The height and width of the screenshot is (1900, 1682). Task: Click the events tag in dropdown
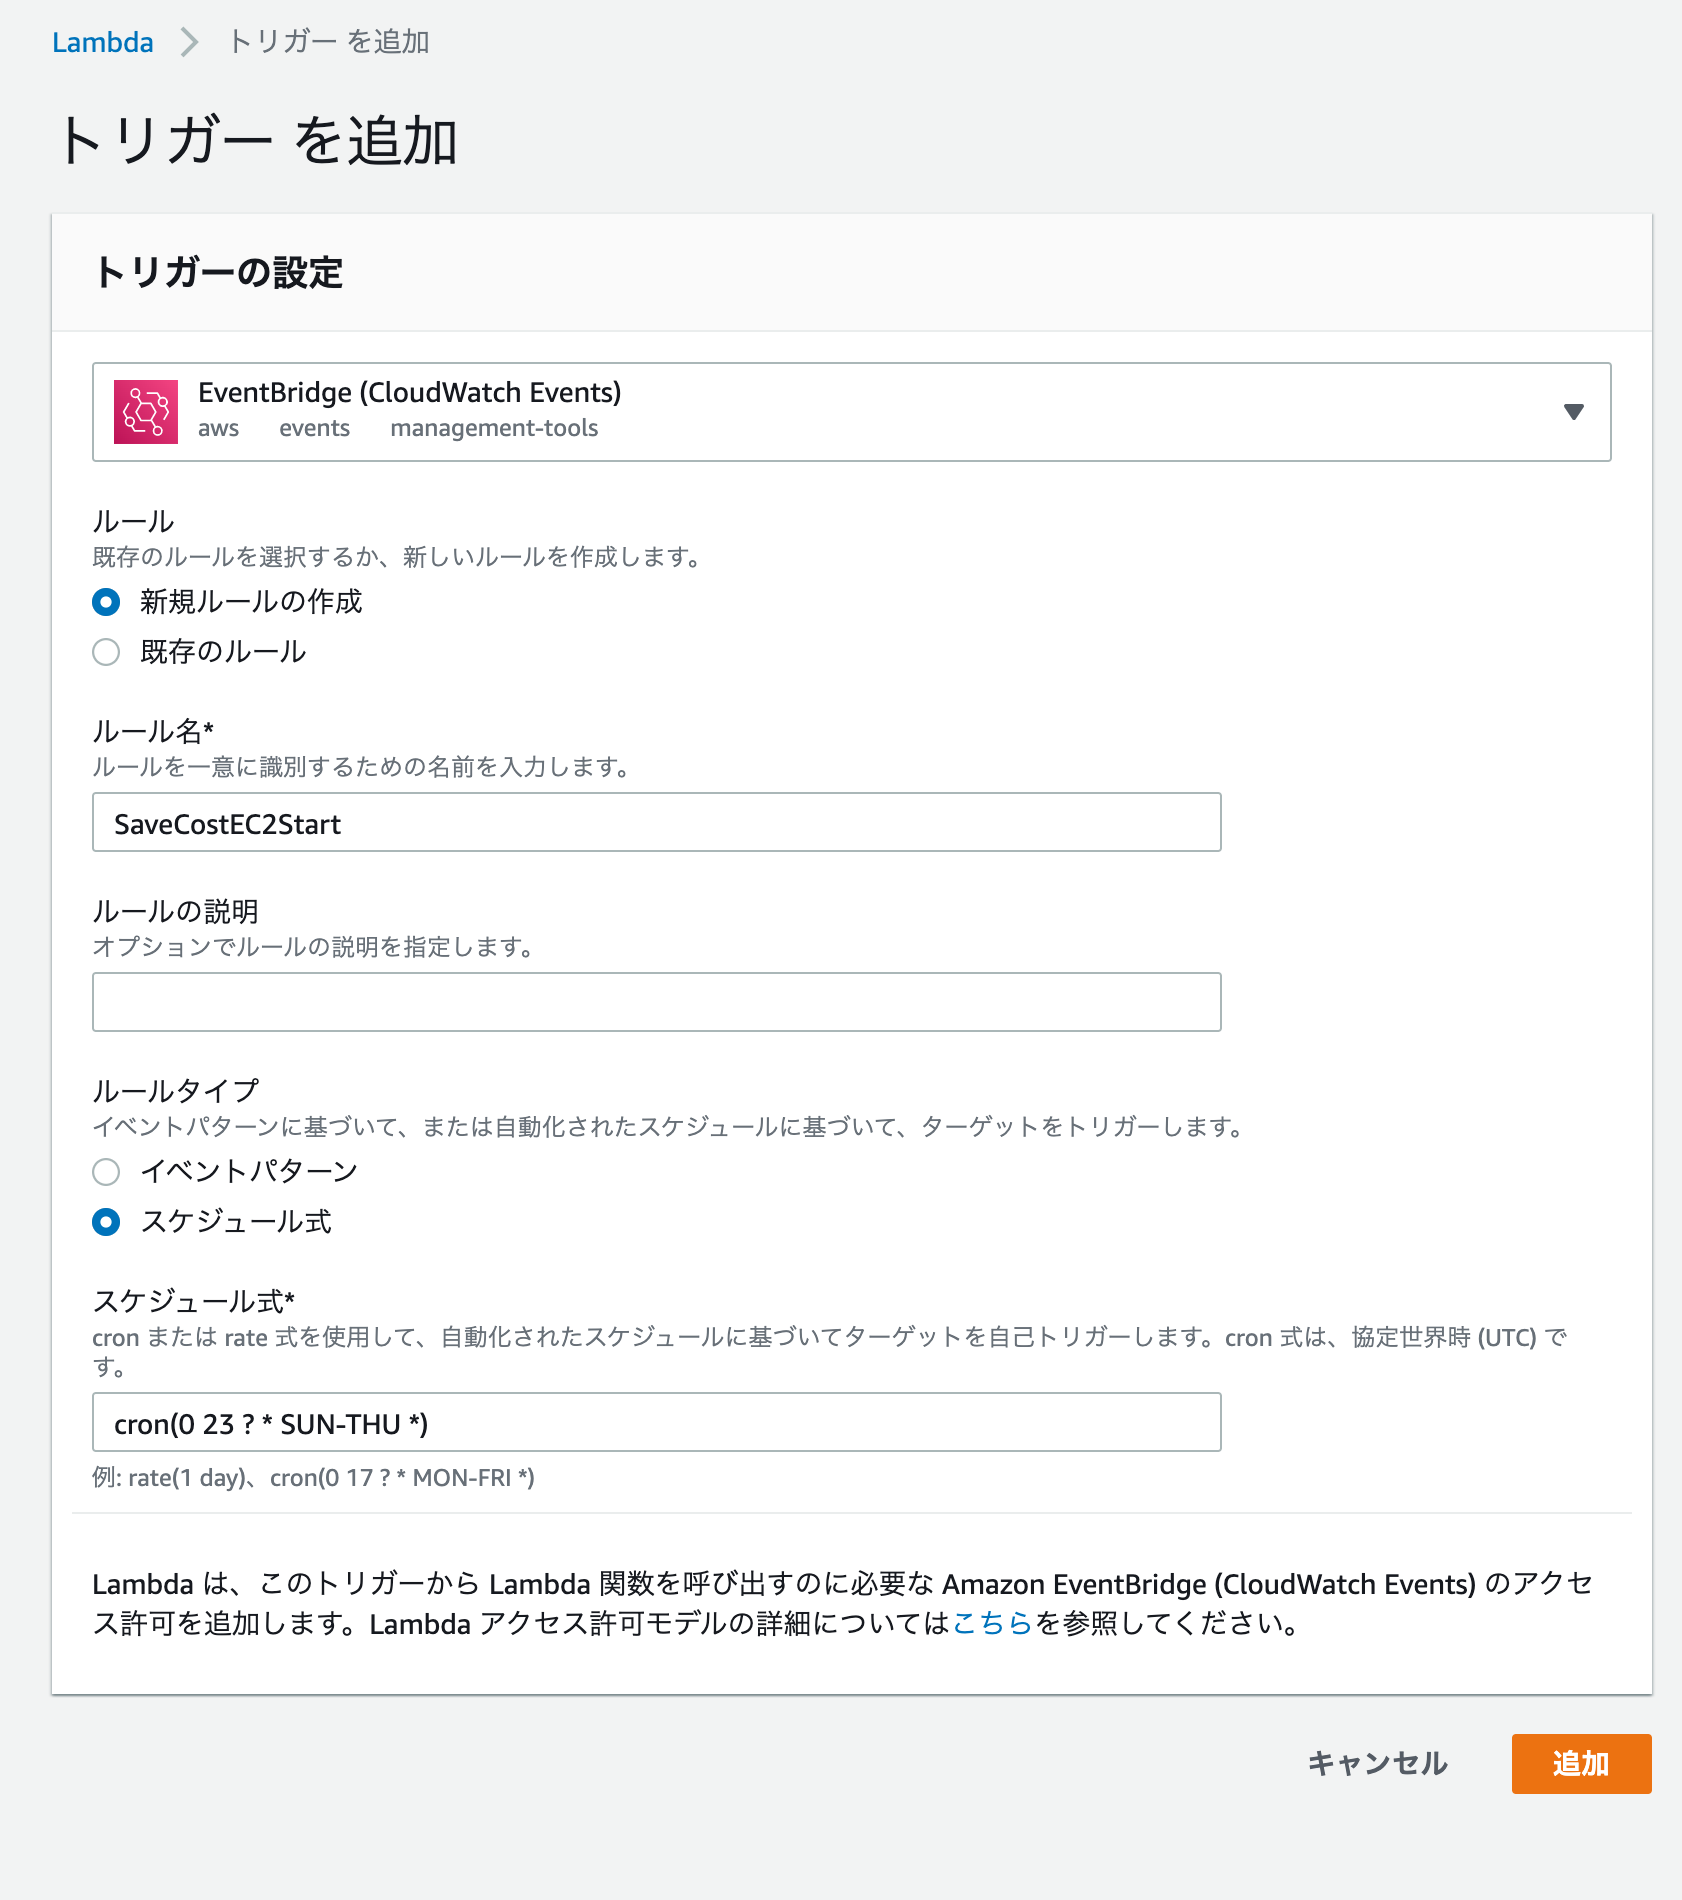click(x=314, y=428)
